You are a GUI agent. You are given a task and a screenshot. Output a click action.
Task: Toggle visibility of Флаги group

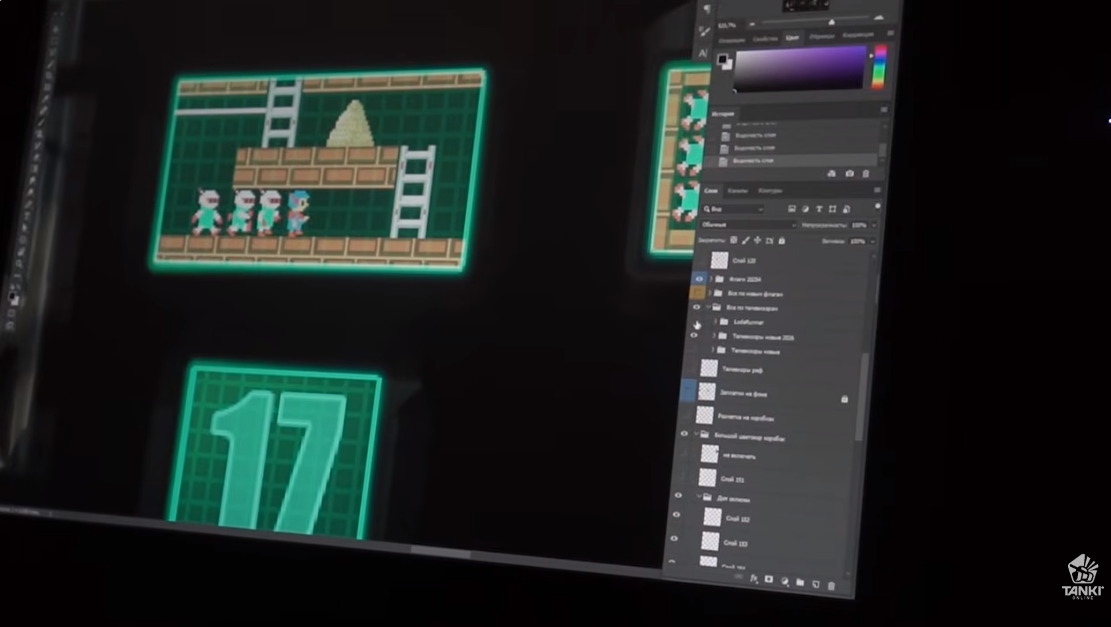[x=699, y=278]
